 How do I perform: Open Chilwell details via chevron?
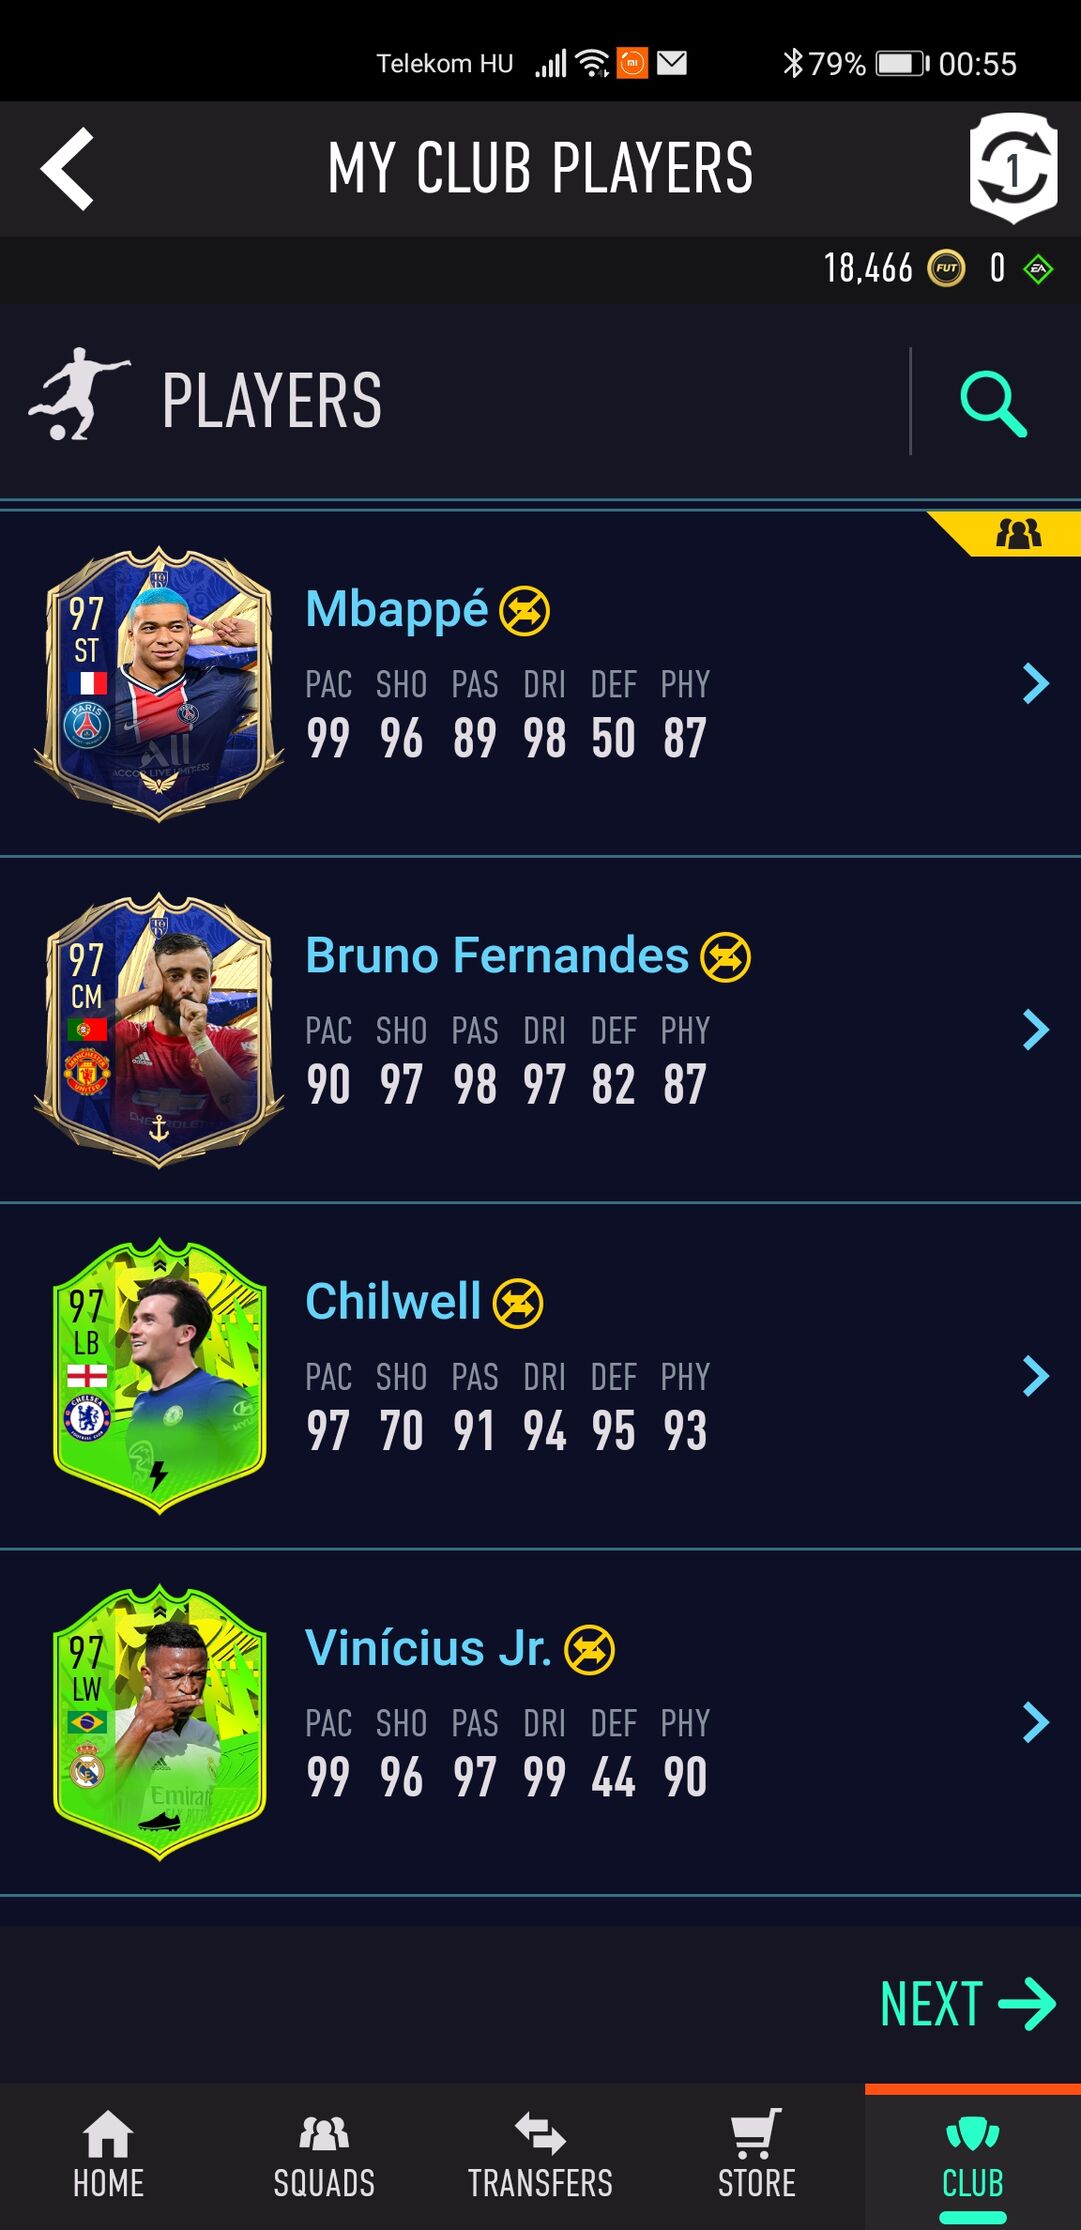pos(1036,1376)
